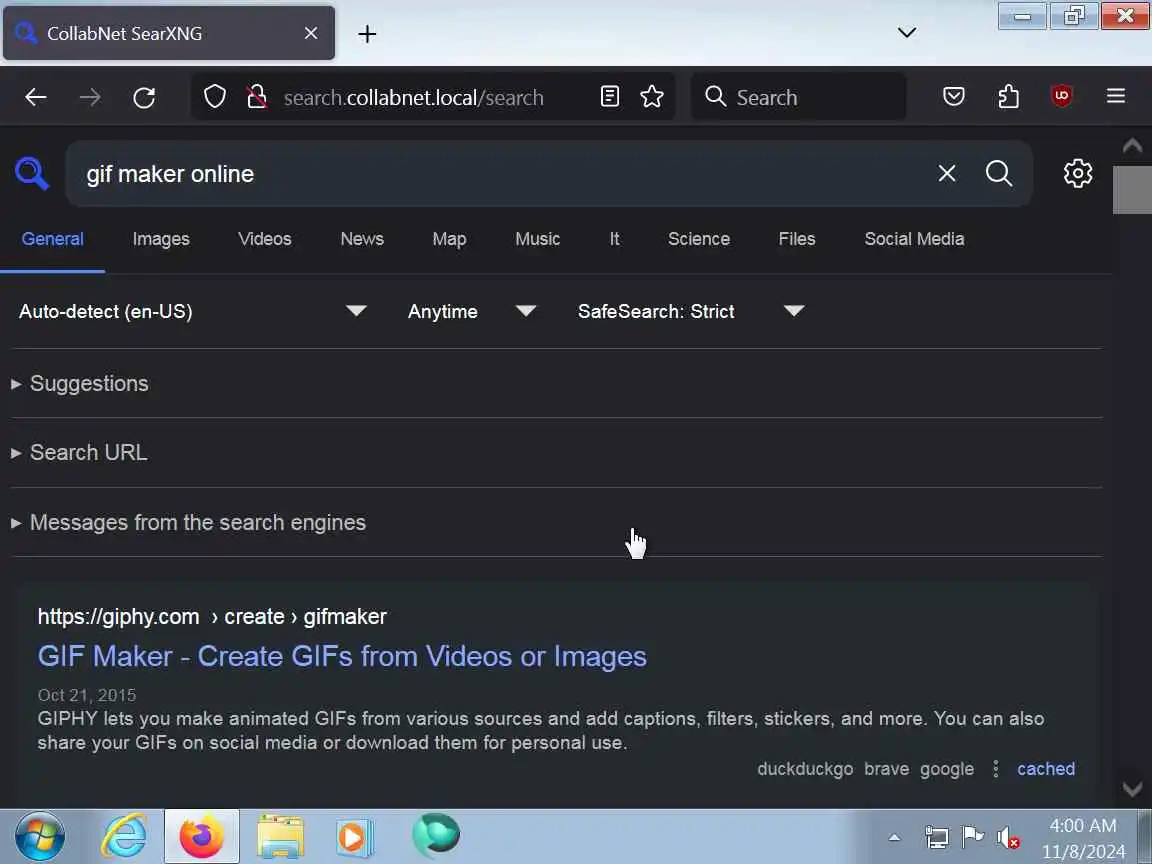1152x864 pixels.
Task: Launch Internet Explorer from the taskbar
Action: click(124, 836)
